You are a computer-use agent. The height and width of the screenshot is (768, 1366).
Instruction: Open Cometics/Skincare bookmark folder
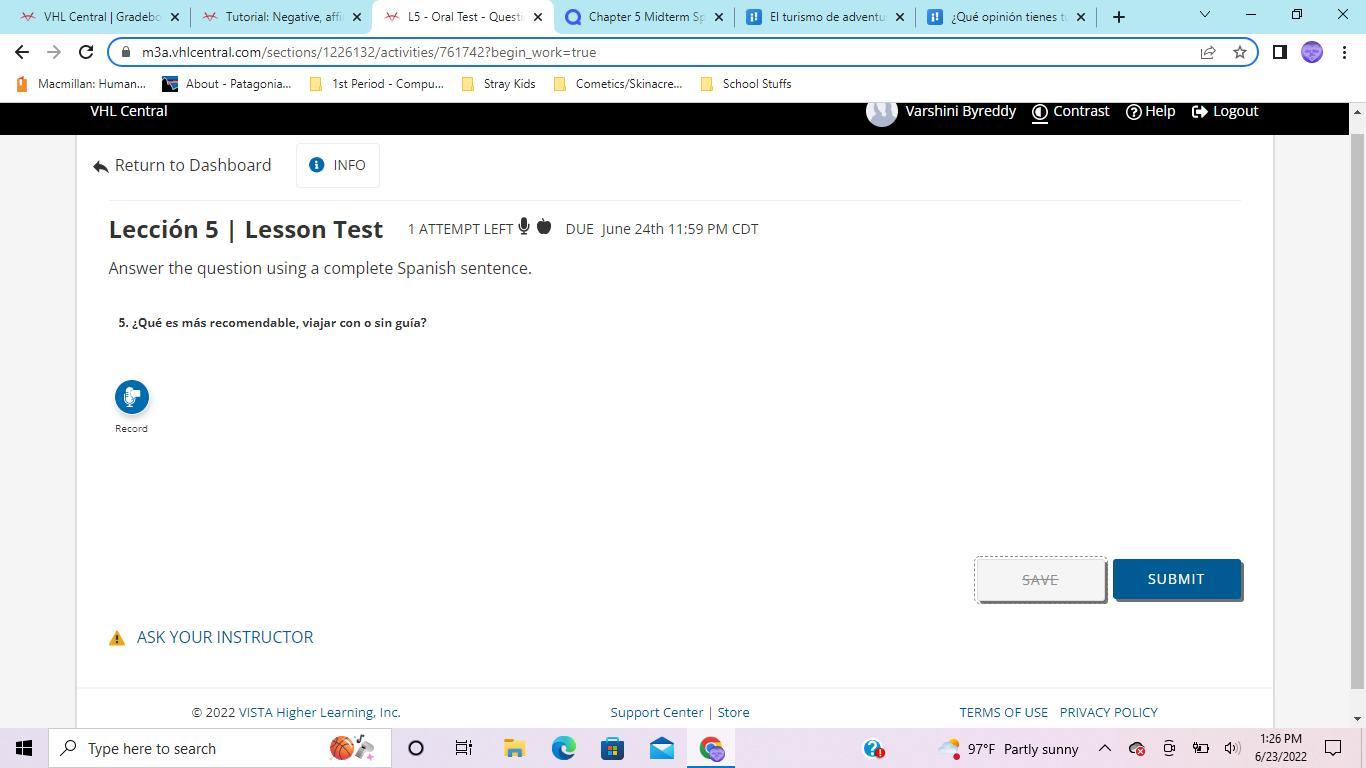click(618, 84)
